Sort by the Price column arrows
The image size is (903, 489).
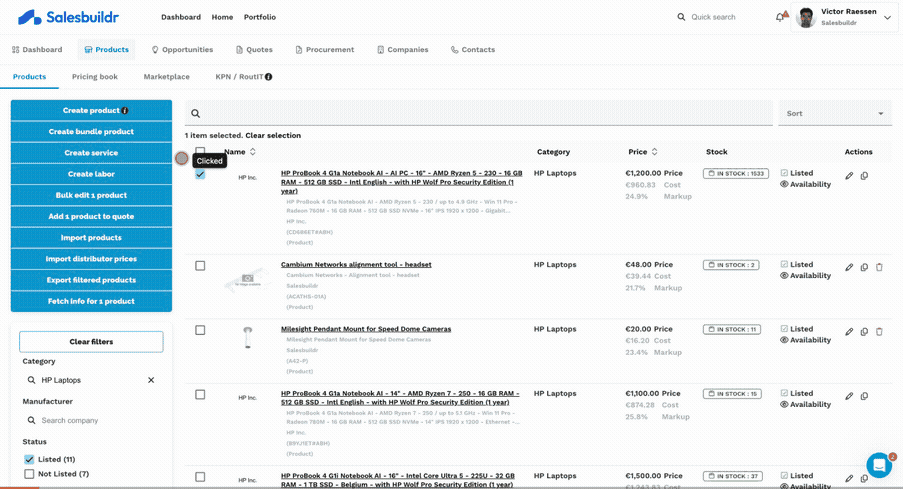(x=654, y=152)
